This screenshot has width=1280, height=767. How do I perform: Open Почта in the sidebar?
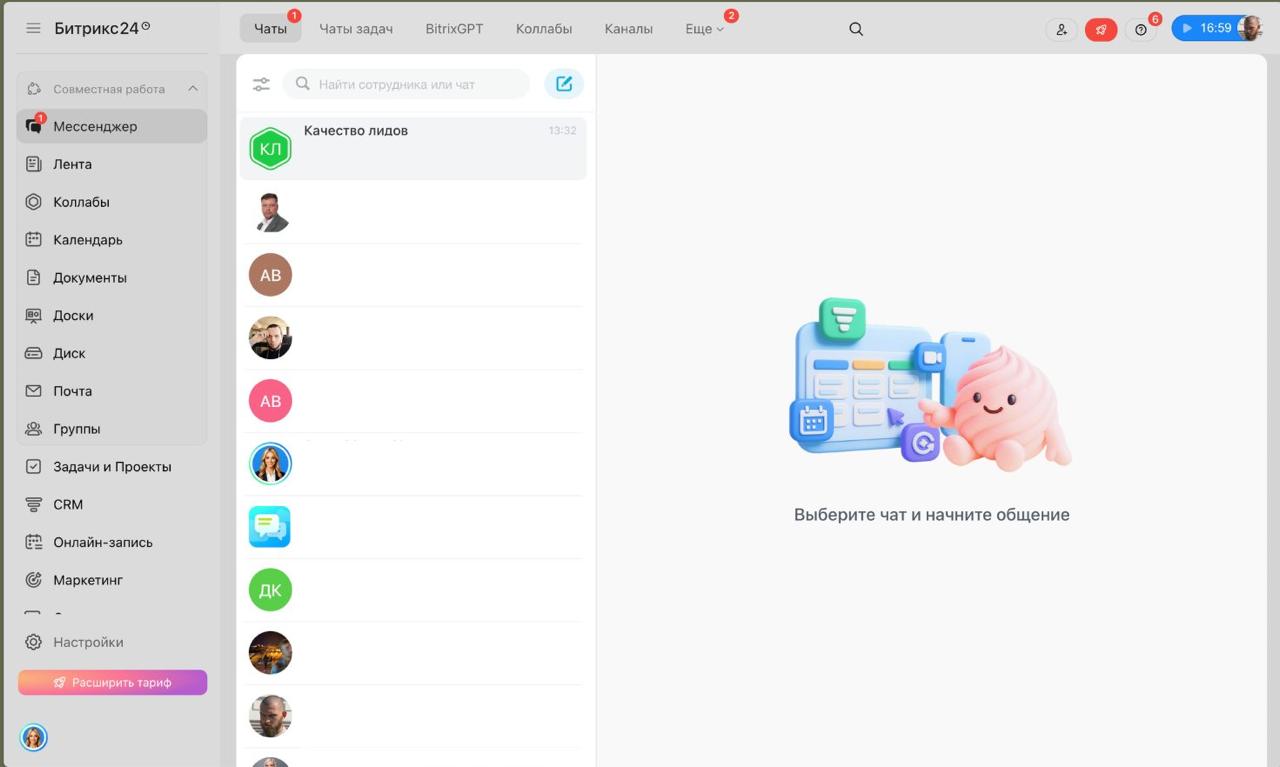click(112, 391)
